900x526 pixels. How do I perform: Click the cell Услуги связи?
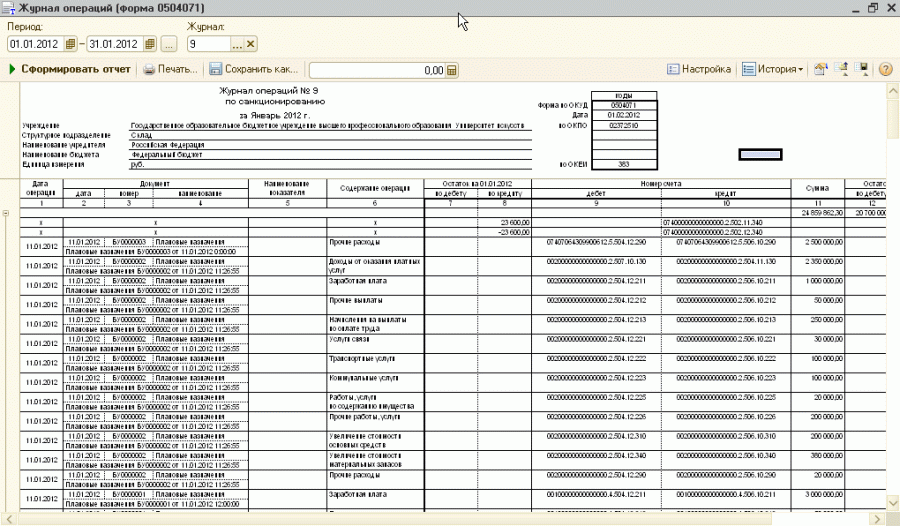pyautogui.click(x=375, y=343)
